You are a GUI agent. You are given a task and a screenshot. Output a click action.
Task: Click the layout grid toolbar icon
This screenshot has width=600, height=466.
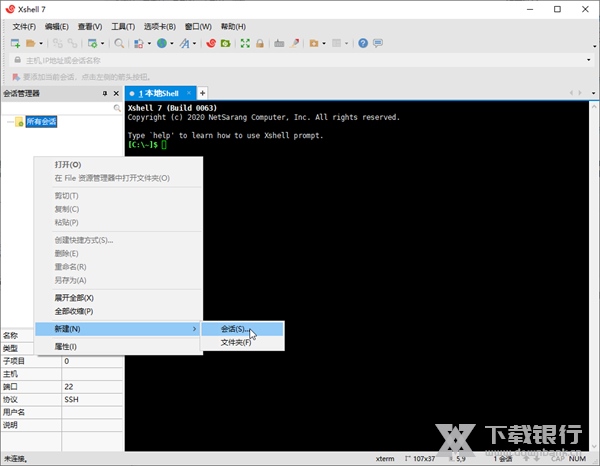[336, 43]
